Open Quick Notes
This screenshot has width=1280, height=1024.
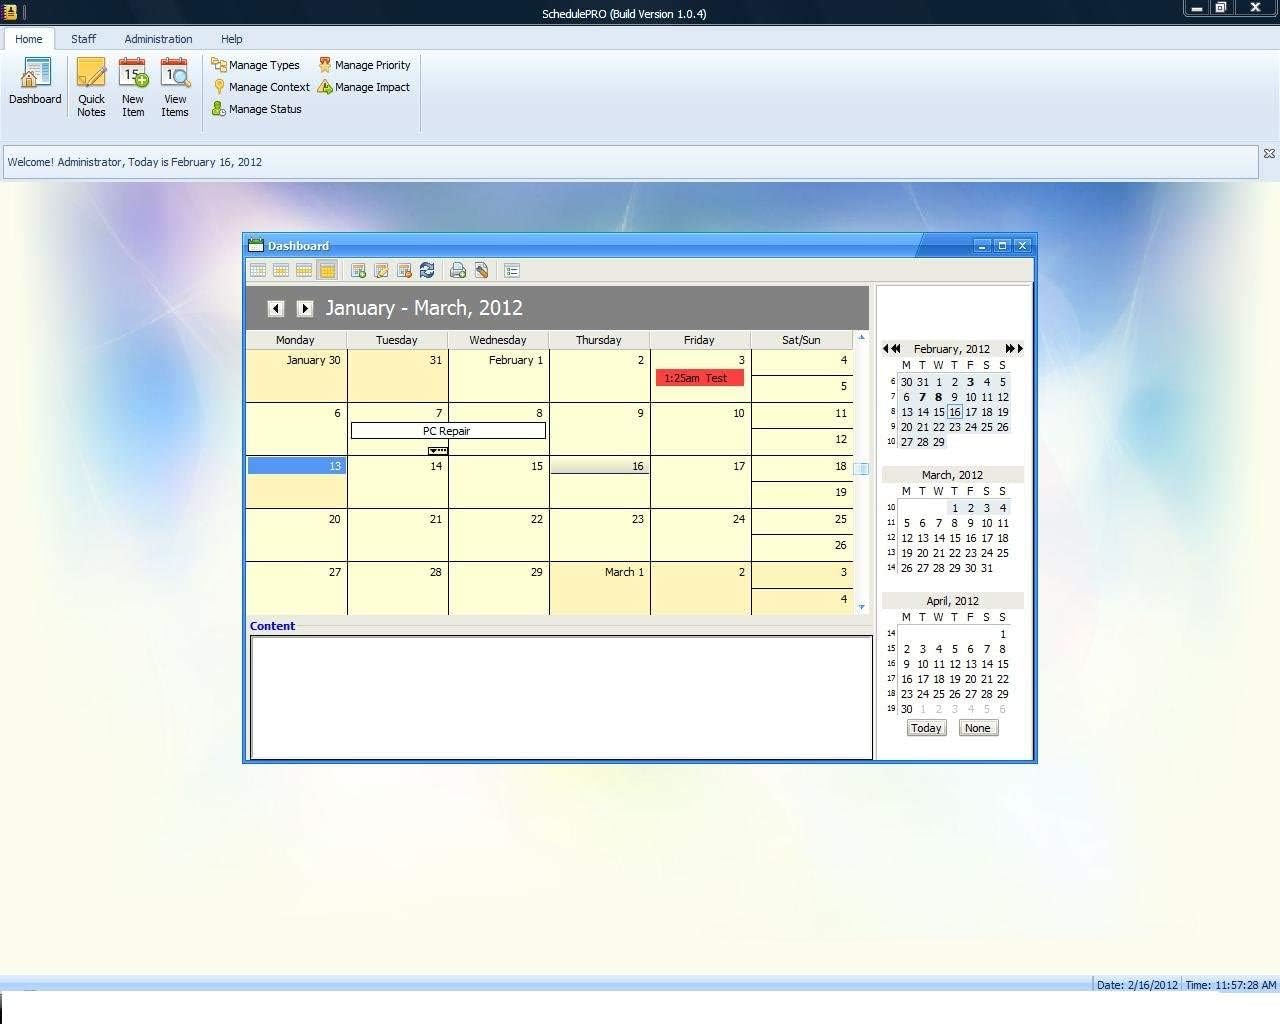(91, 87)
